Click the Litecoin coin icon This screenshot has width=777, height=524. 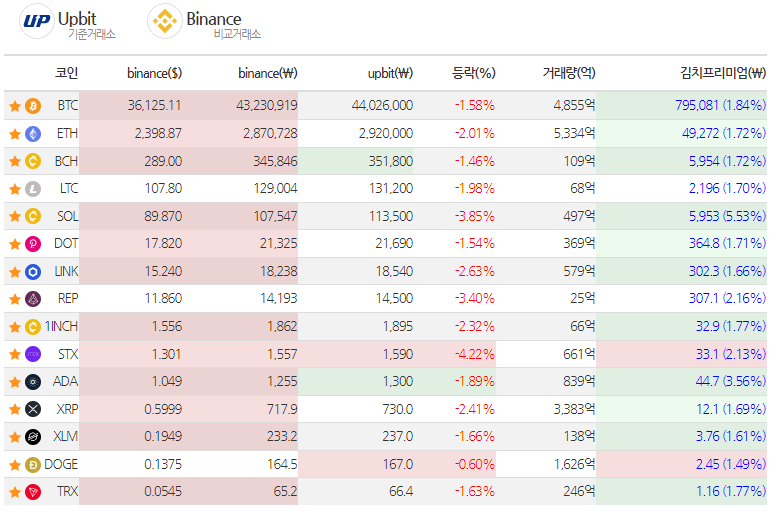[x=33, y=189]
